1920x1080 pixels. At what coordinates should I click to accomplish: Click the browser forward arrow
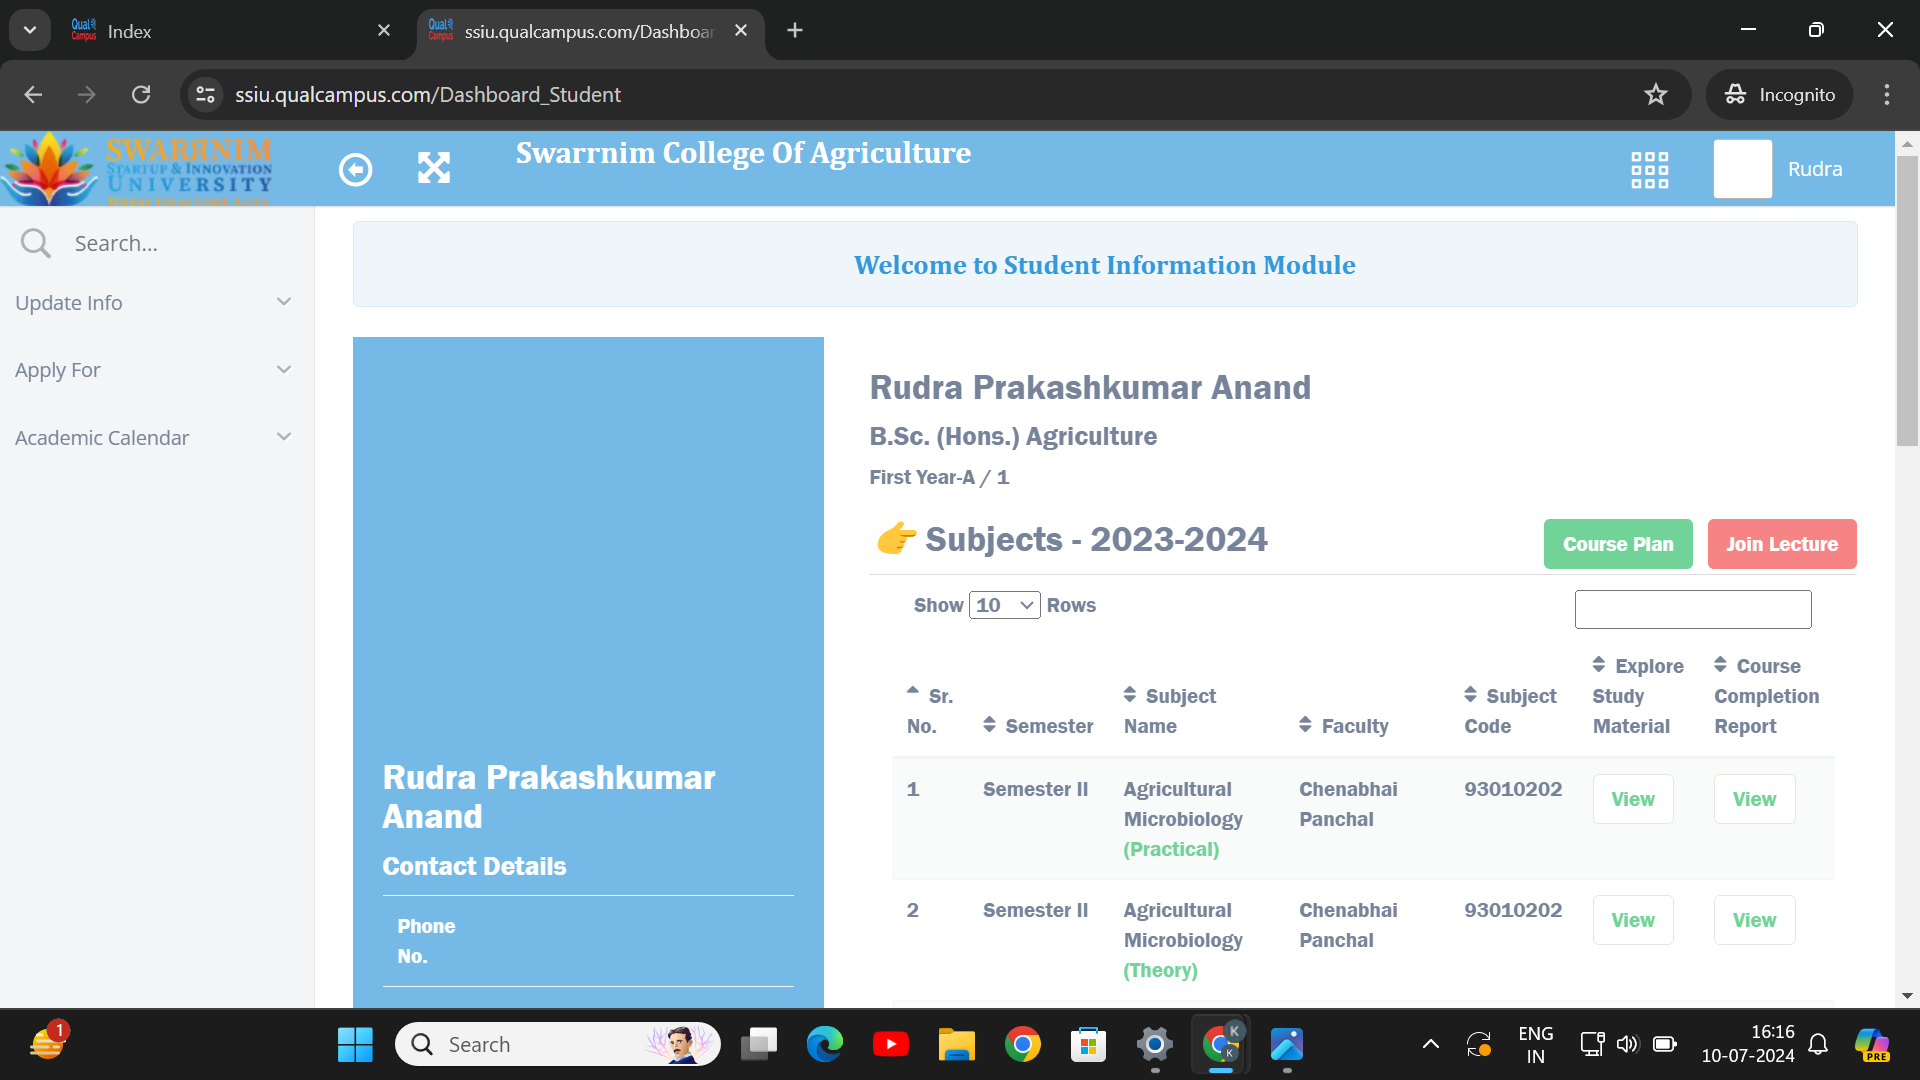(87, 94)
